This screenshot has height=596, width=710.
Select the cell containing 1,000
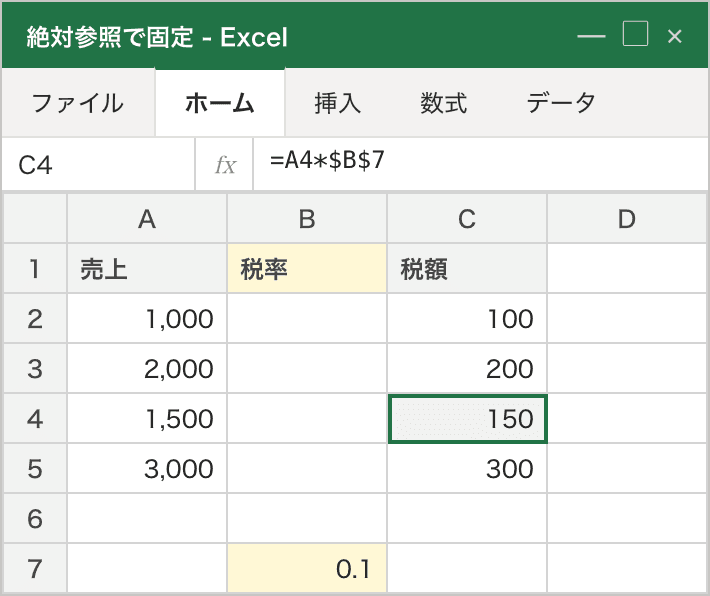point(147,318)
